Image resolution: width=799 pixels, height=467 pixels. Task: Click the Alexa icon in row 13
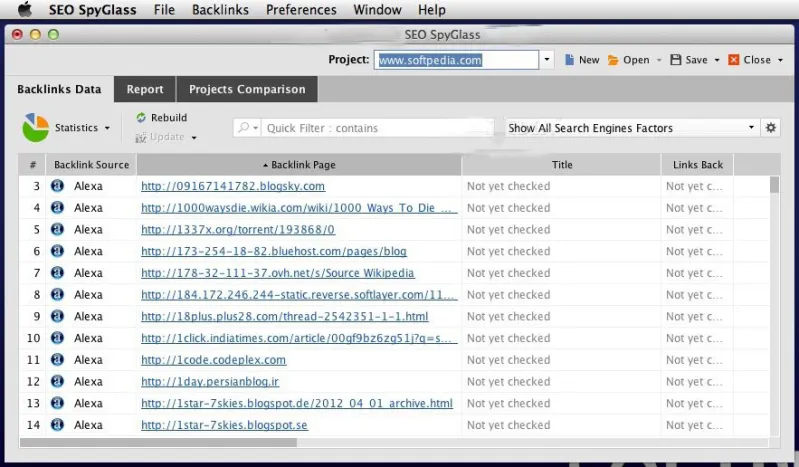58,403
